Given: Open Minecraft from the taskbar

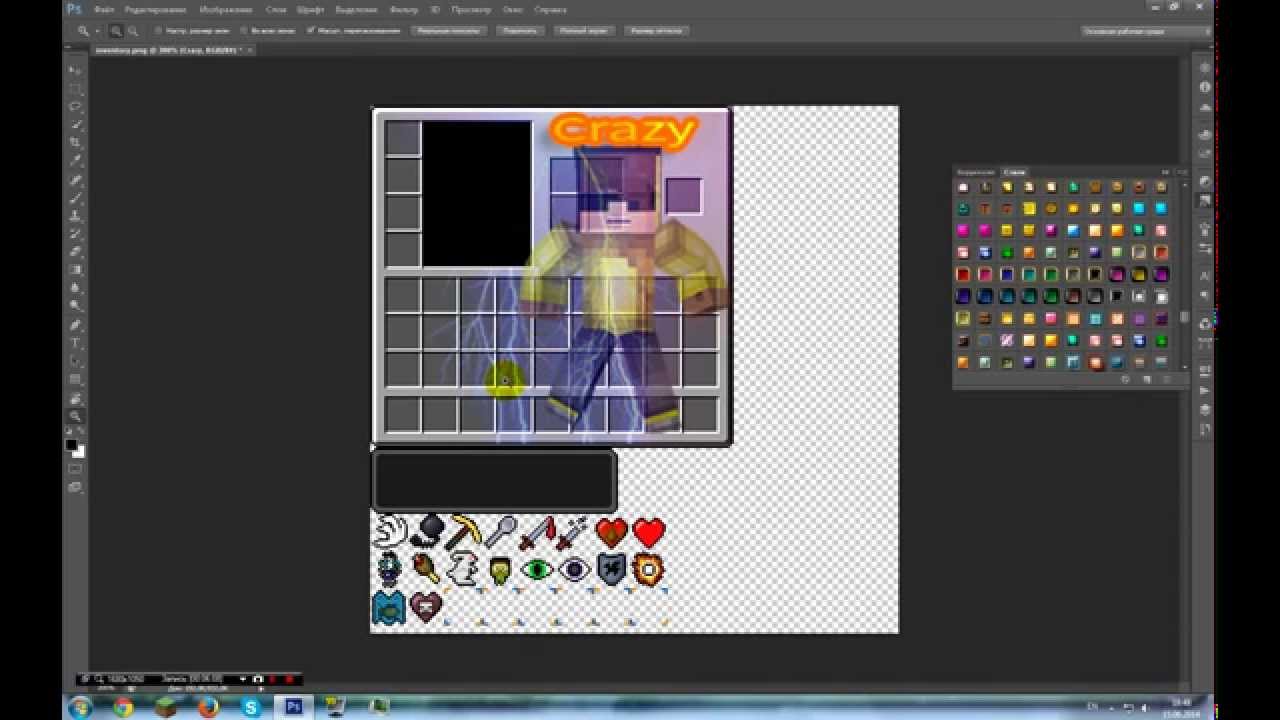Looking at the screenshot, I should [166, 707].
